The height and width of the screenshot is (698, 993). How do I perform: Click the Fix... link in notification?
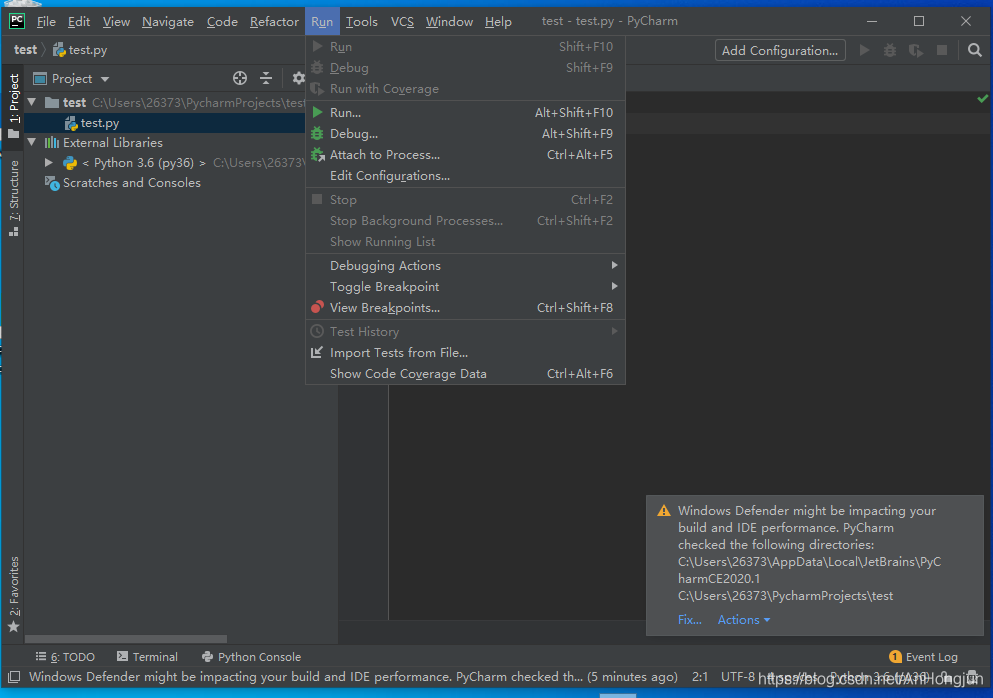[690, 620]
